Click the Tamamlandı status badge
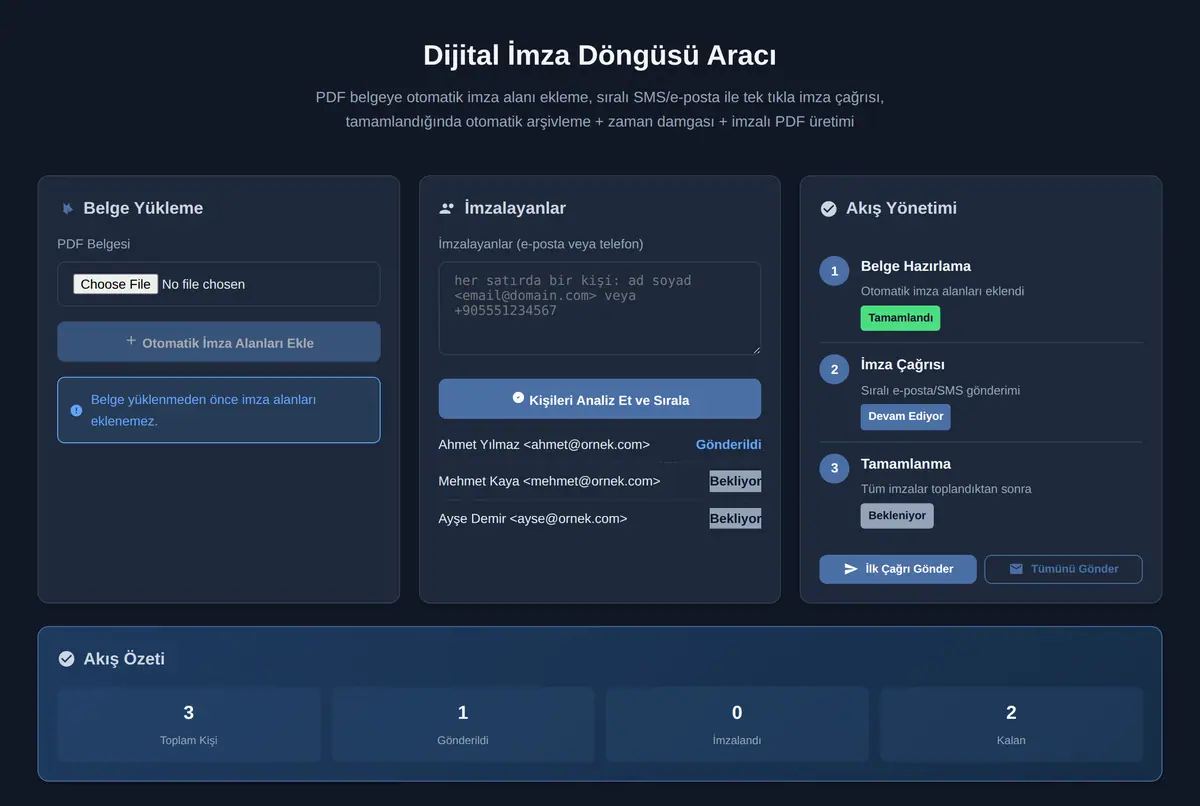Viewport: 1200px width, 806px height. coord(900,318)
